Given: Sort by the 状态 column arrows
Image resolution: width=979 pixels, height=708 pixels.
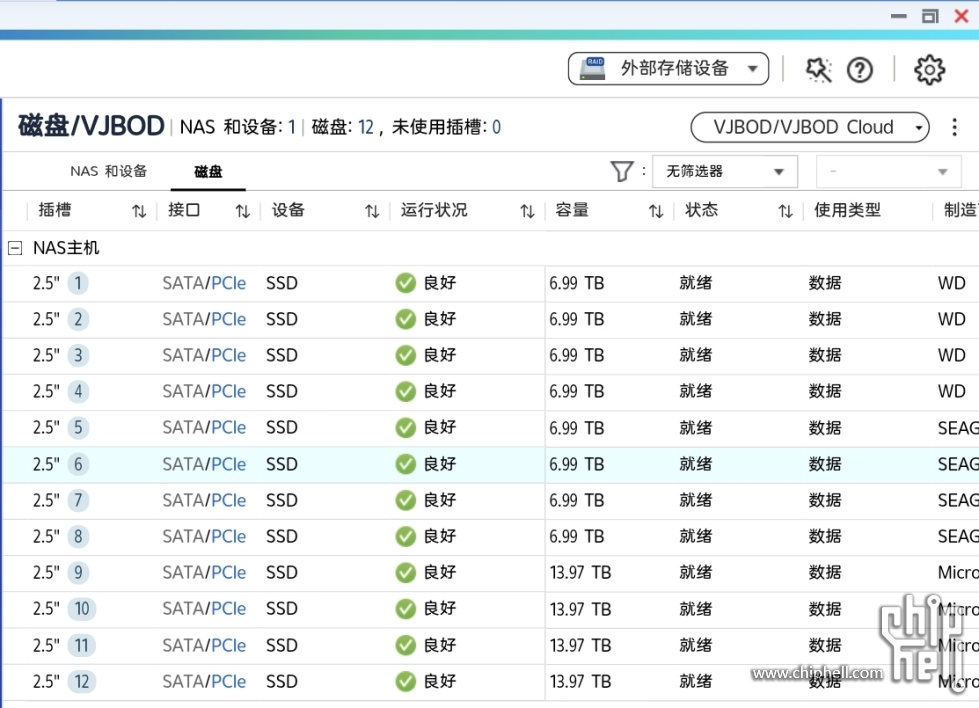Looking at the screenshot, I should coord(785,212).
